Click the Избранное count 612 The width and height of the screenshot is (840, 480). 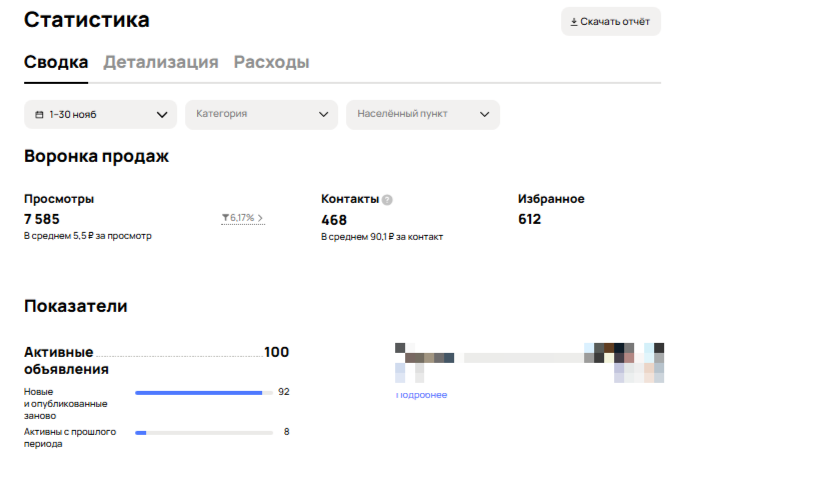tap(529, 219)
